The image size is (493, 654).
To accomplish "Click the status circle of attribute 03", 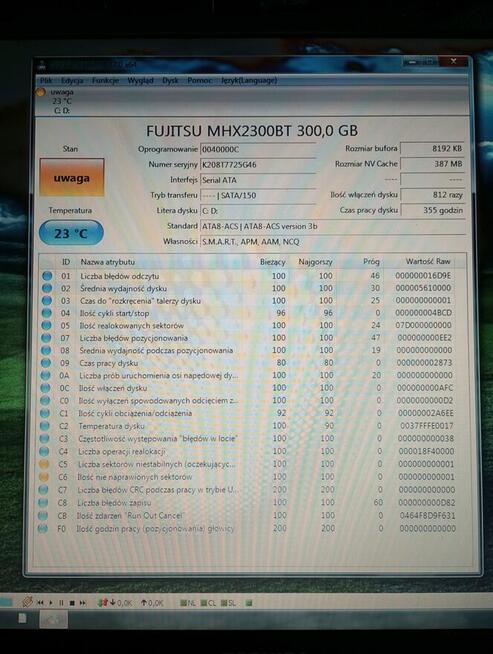I will tap(47, 301).
